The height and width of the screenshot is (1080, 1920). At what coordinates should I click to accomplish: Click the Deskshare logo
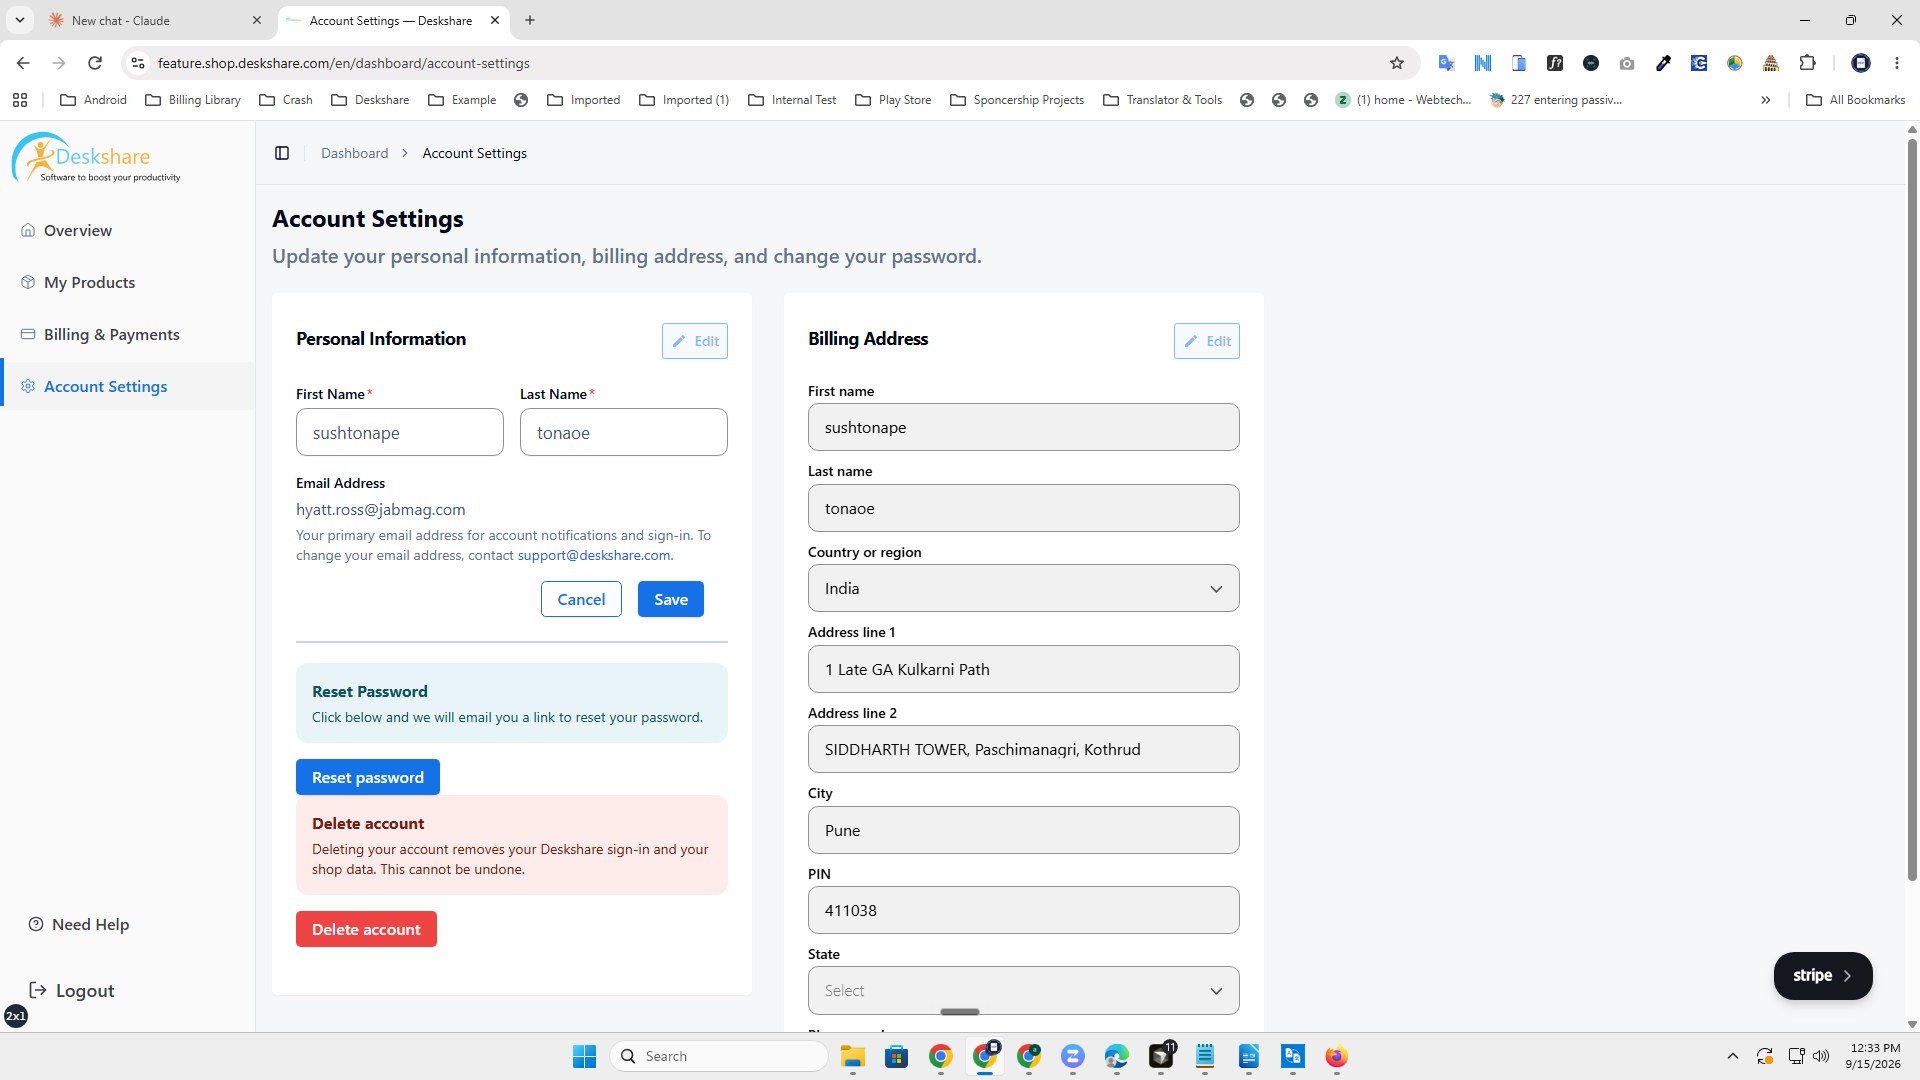click(x=97, y=159)
